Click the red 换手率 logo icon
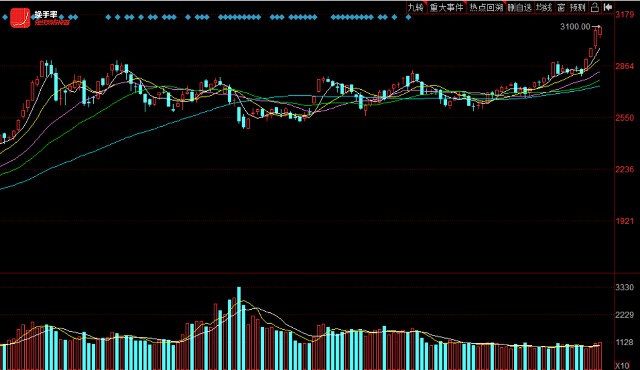 pyautogui.click(x=20, y=18)
